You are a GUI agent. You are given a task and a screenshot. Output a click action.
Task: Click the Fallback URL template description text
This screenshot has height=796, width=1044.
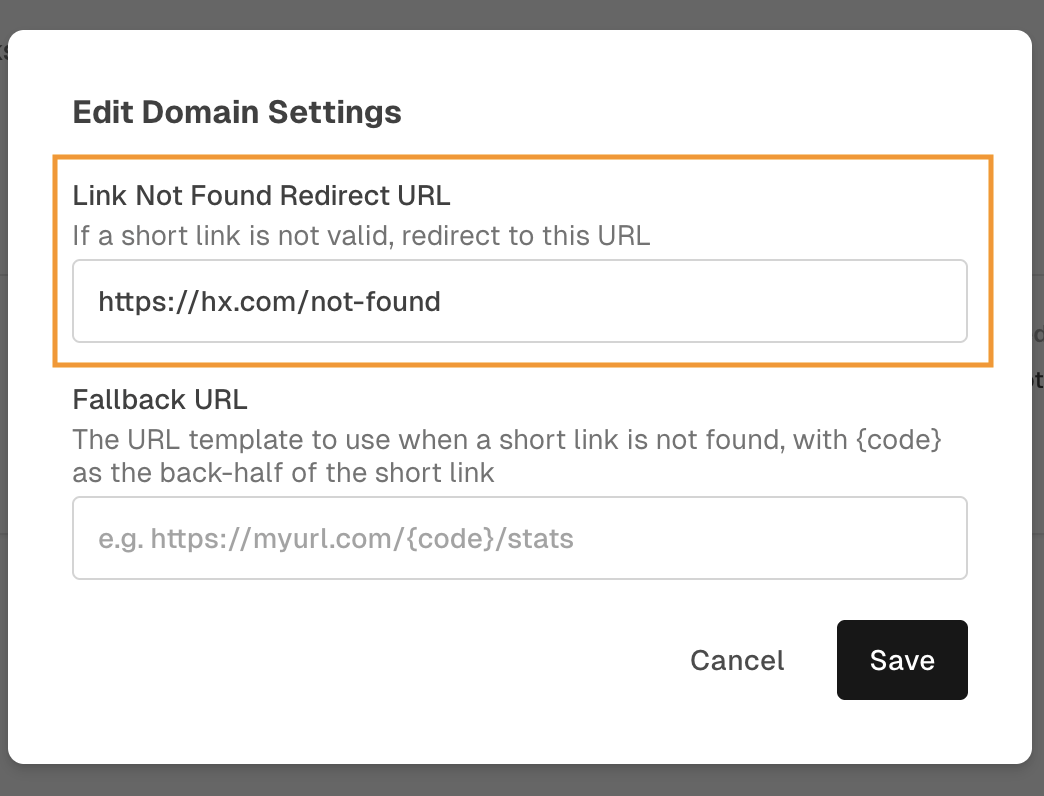[x=507, y=456]
